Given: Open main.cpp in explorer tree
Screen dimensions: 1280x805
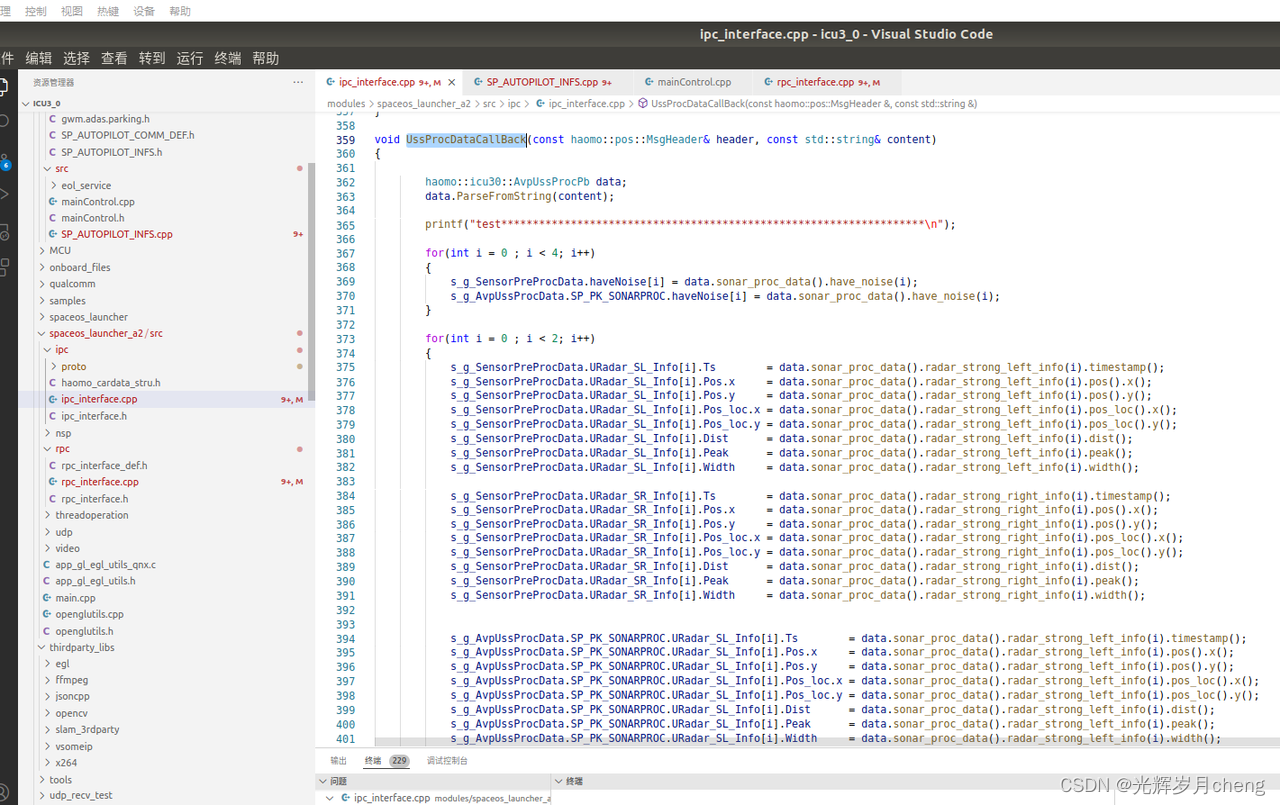Looking at the screenshot, I should click(x=165, y=598).
